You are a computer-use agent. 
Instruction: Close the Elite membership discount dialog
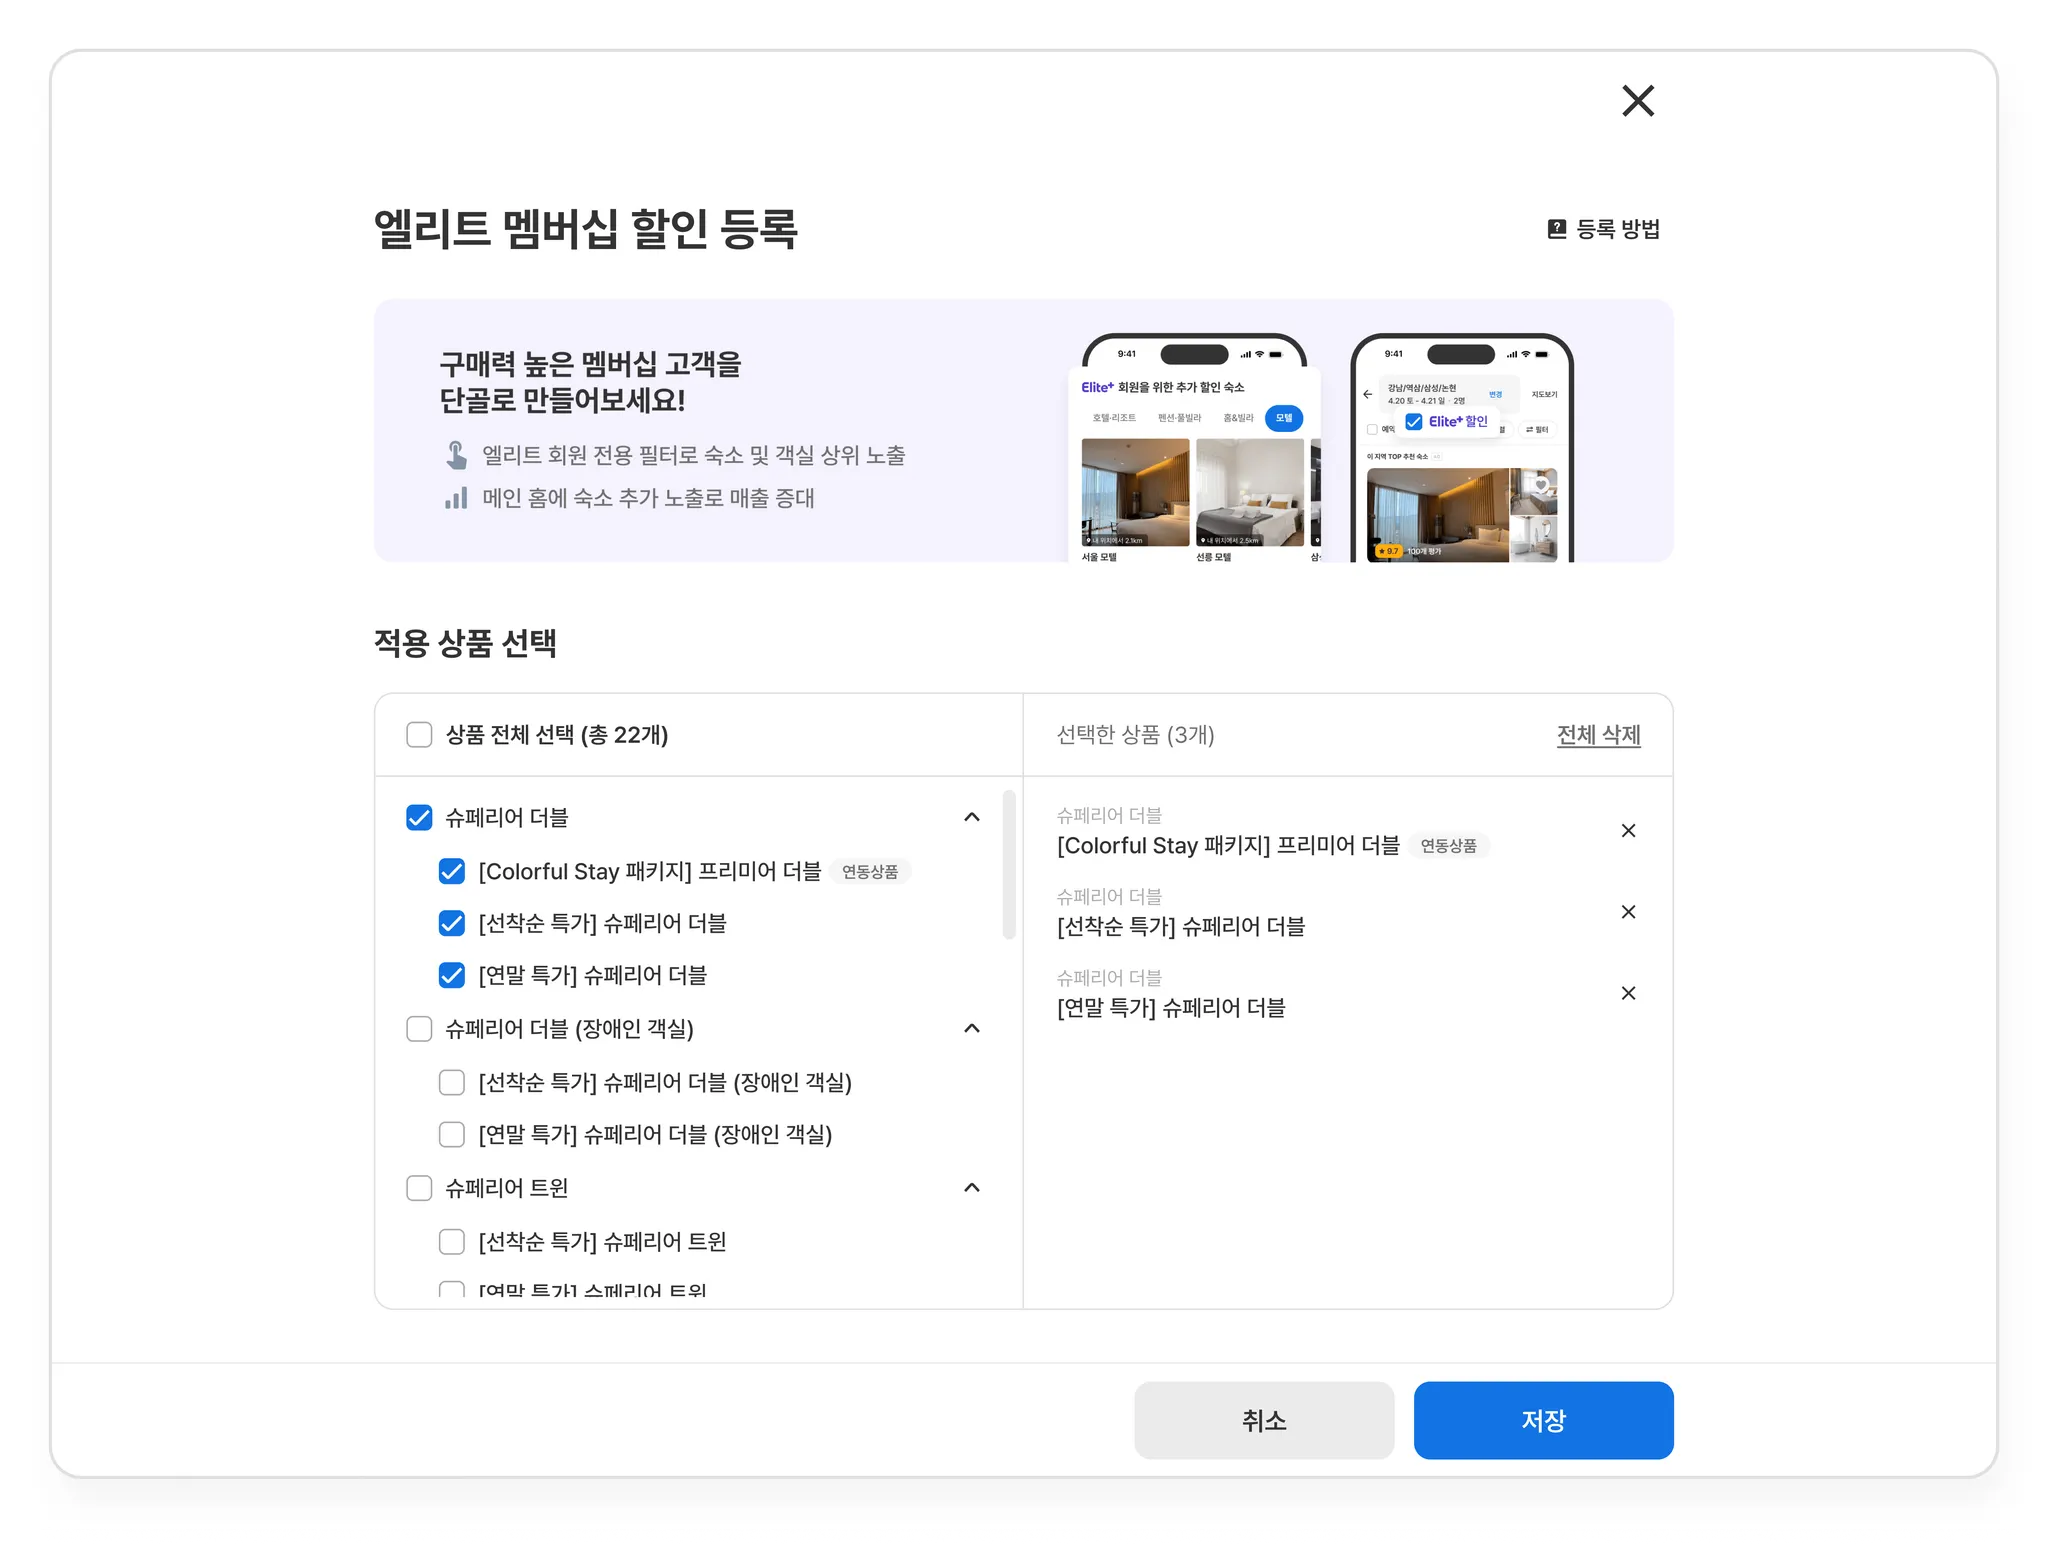1637,101
